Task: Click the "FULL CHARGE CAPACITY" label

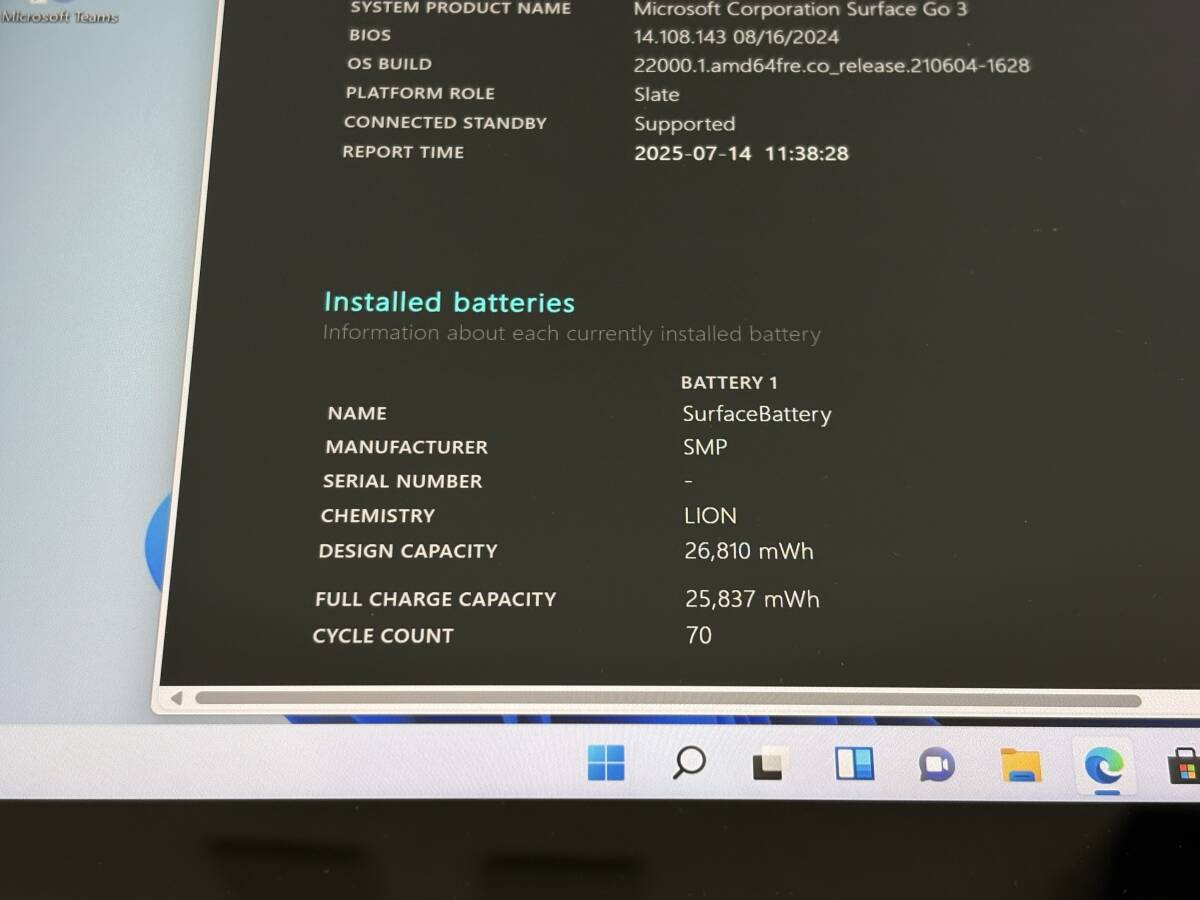Action: (x=435, y=600)
